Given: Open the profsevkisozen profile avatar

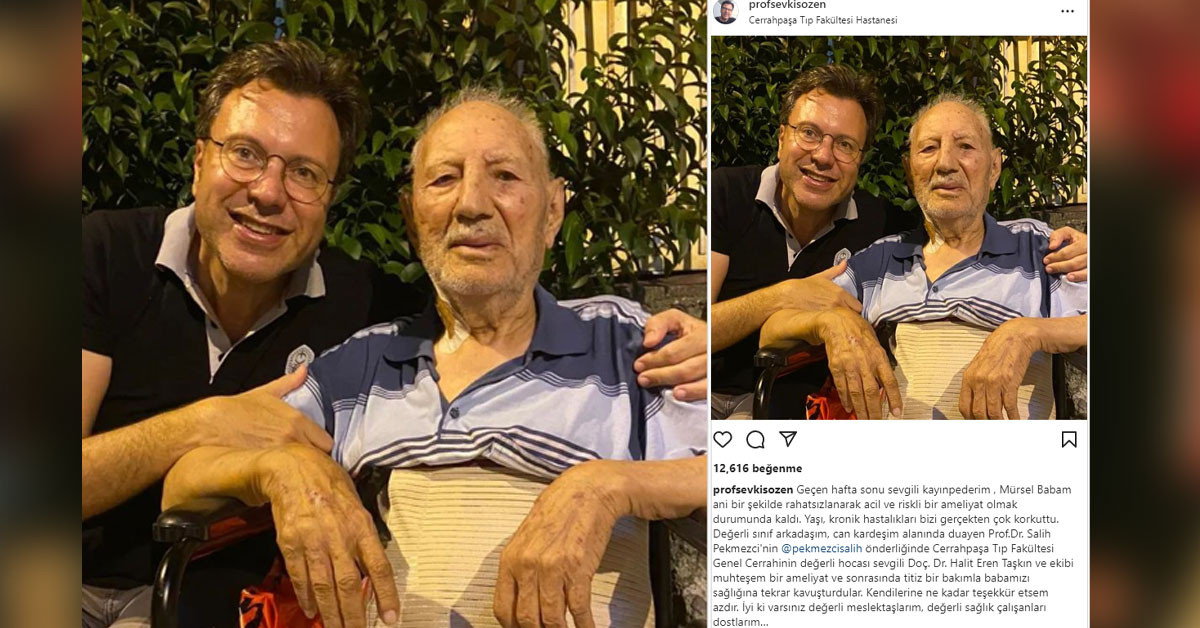Looking at the screenshot, I should pos(725,11).
